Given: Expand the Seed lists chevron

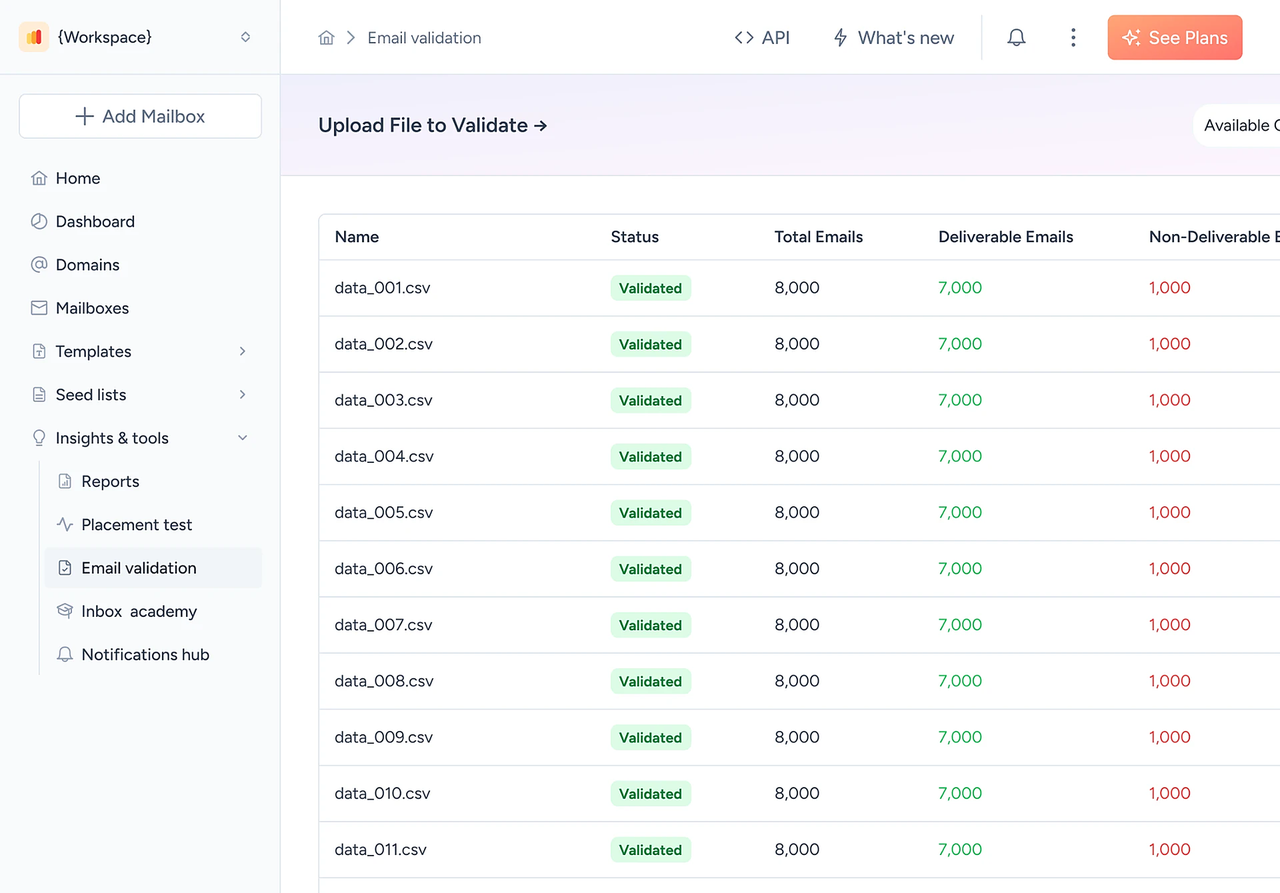Looking at the screenshot, I should tap(242, 395).
